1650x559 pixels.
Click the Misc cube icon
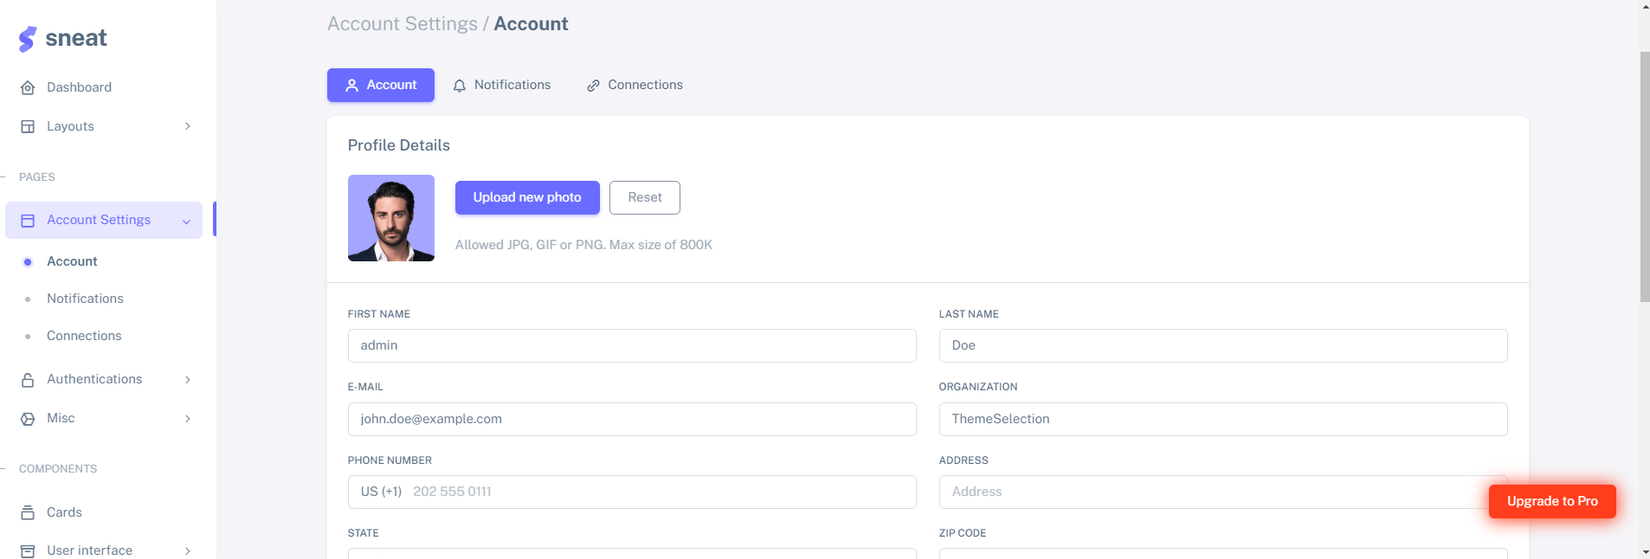coord(28,419)
